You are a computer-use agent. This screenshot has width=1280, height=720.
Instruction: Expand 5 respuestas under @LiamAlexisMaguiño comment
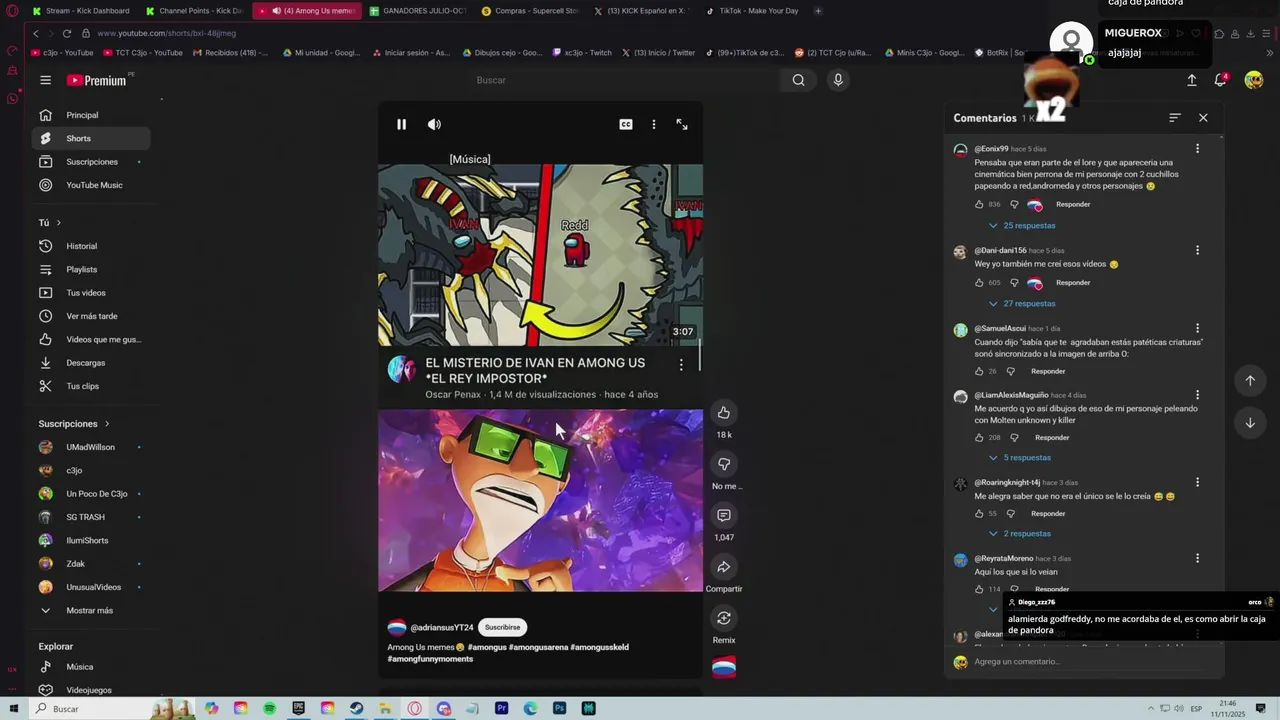pos(1020,457)
